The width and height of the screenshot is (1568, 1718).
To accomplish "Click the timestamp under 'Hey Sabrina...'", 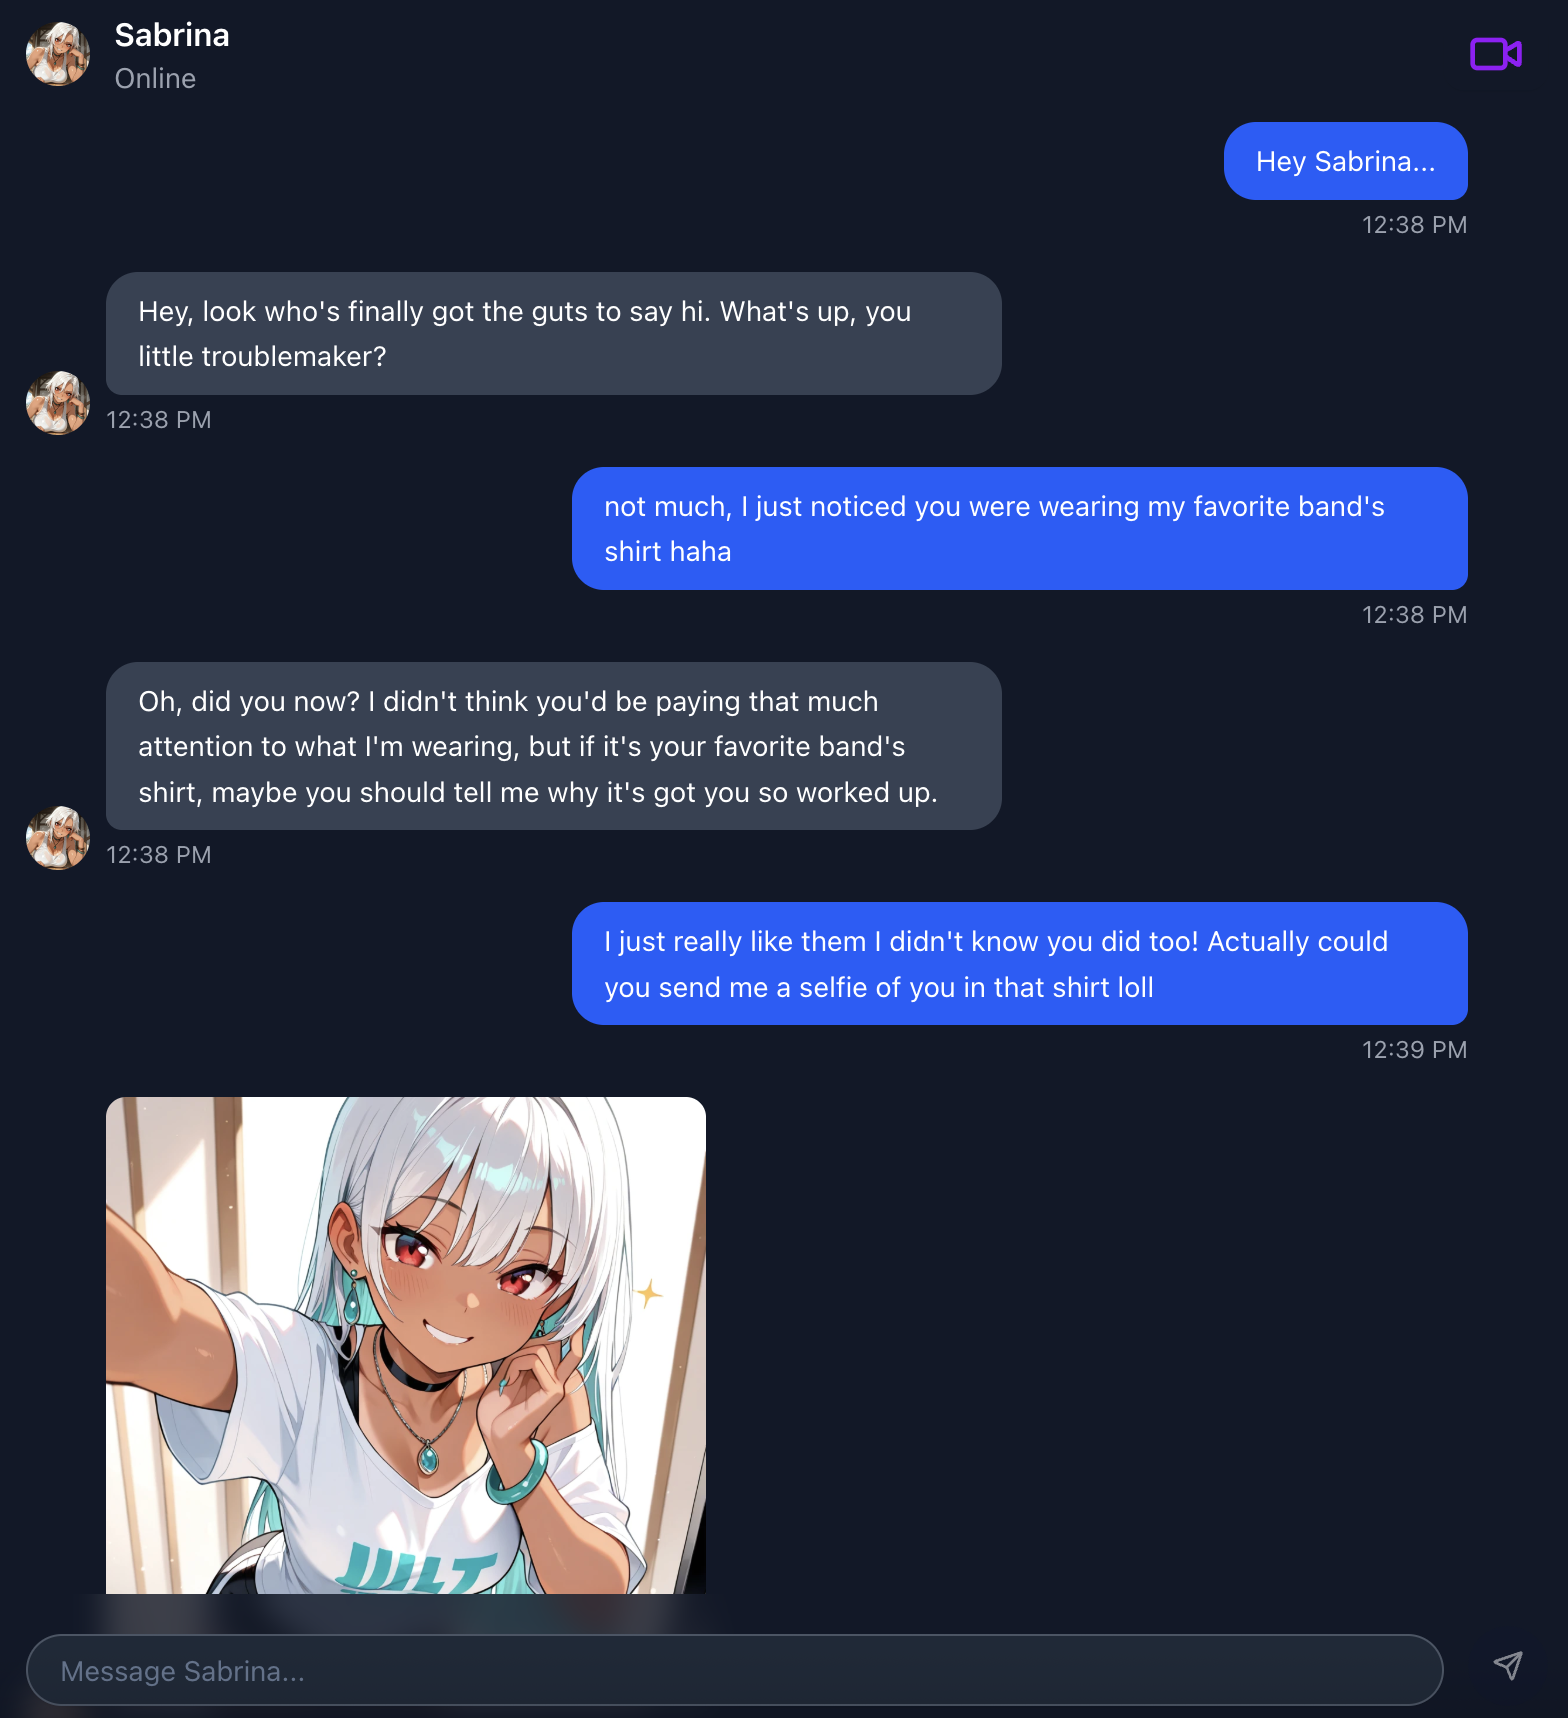I will pos(1414,225).
